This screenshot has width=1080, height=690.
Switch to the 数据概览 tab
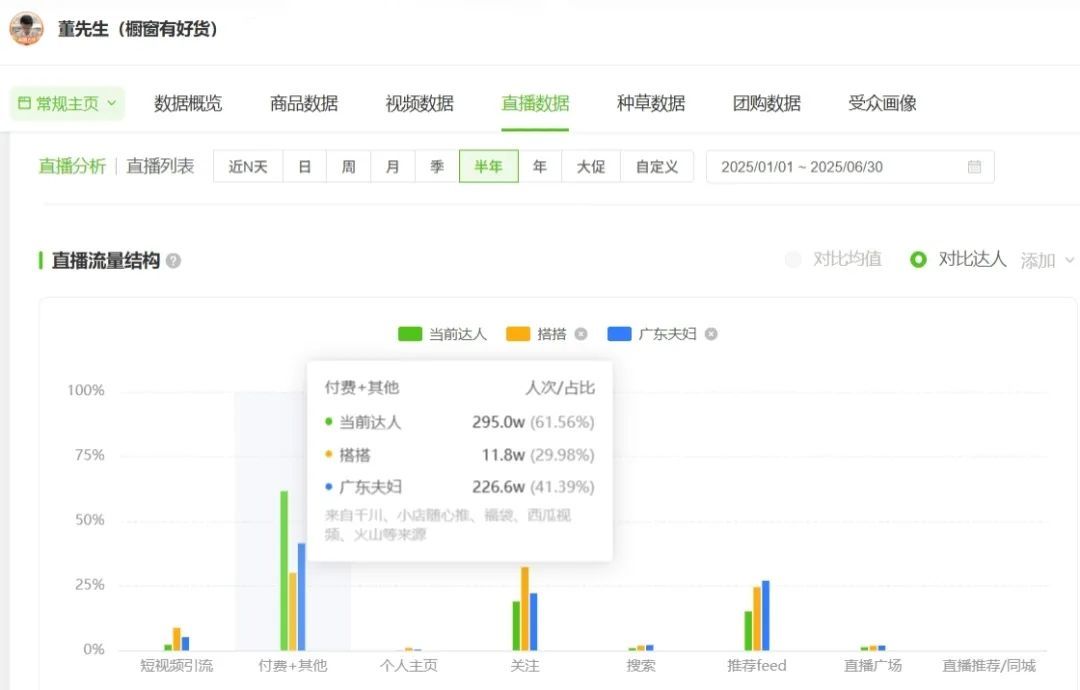point(188,103)
